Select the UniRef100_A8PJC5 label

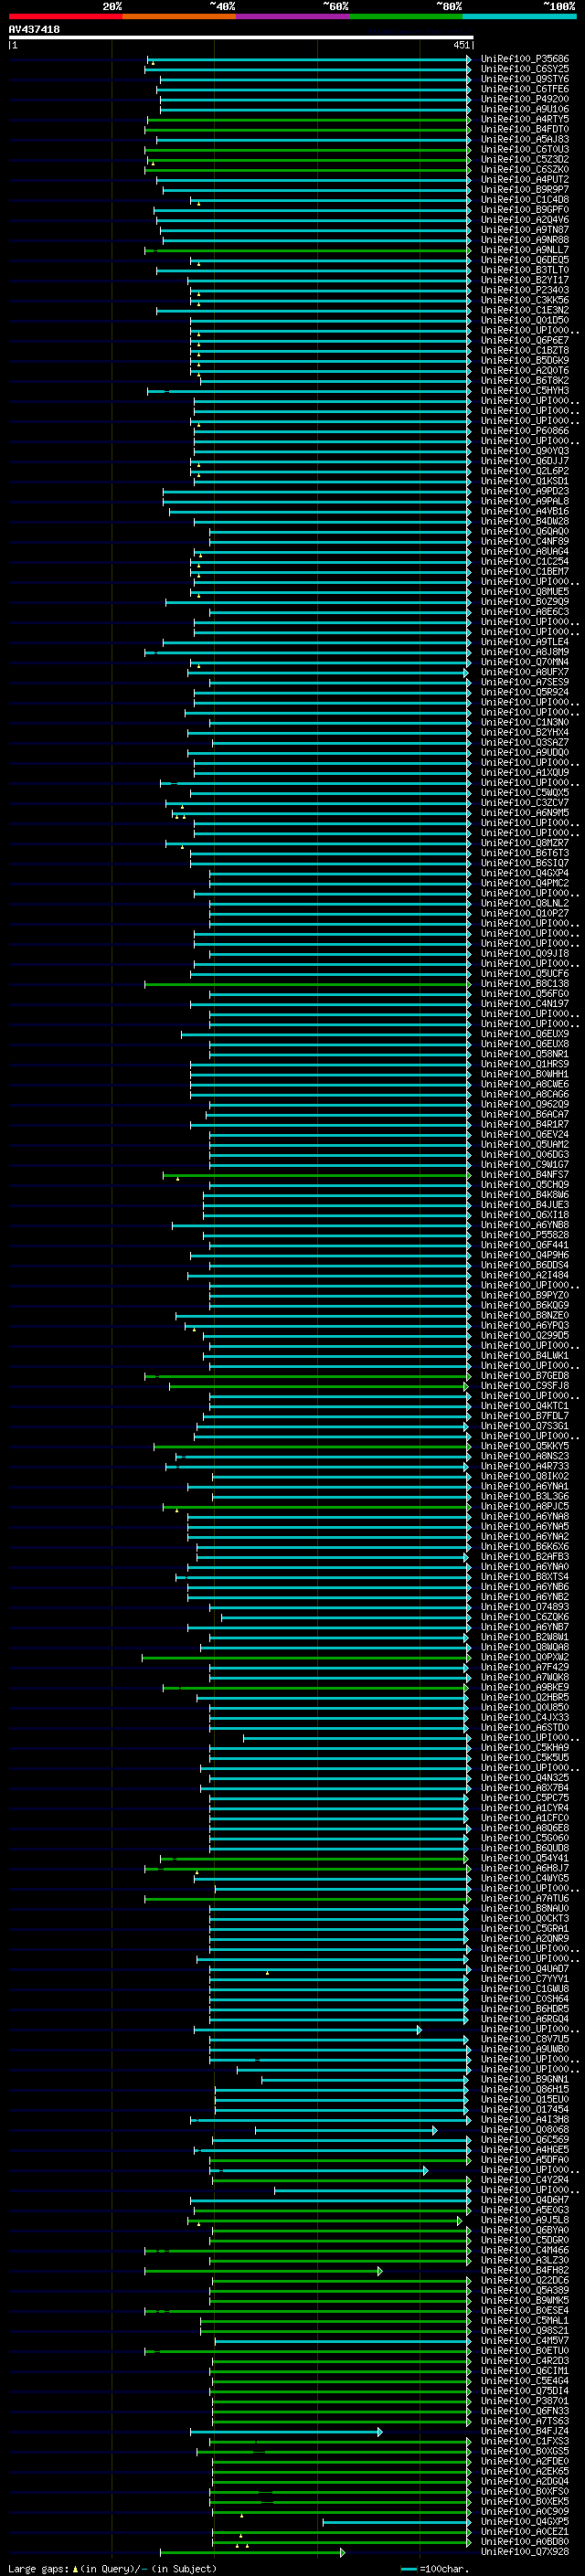(525, 1506)
